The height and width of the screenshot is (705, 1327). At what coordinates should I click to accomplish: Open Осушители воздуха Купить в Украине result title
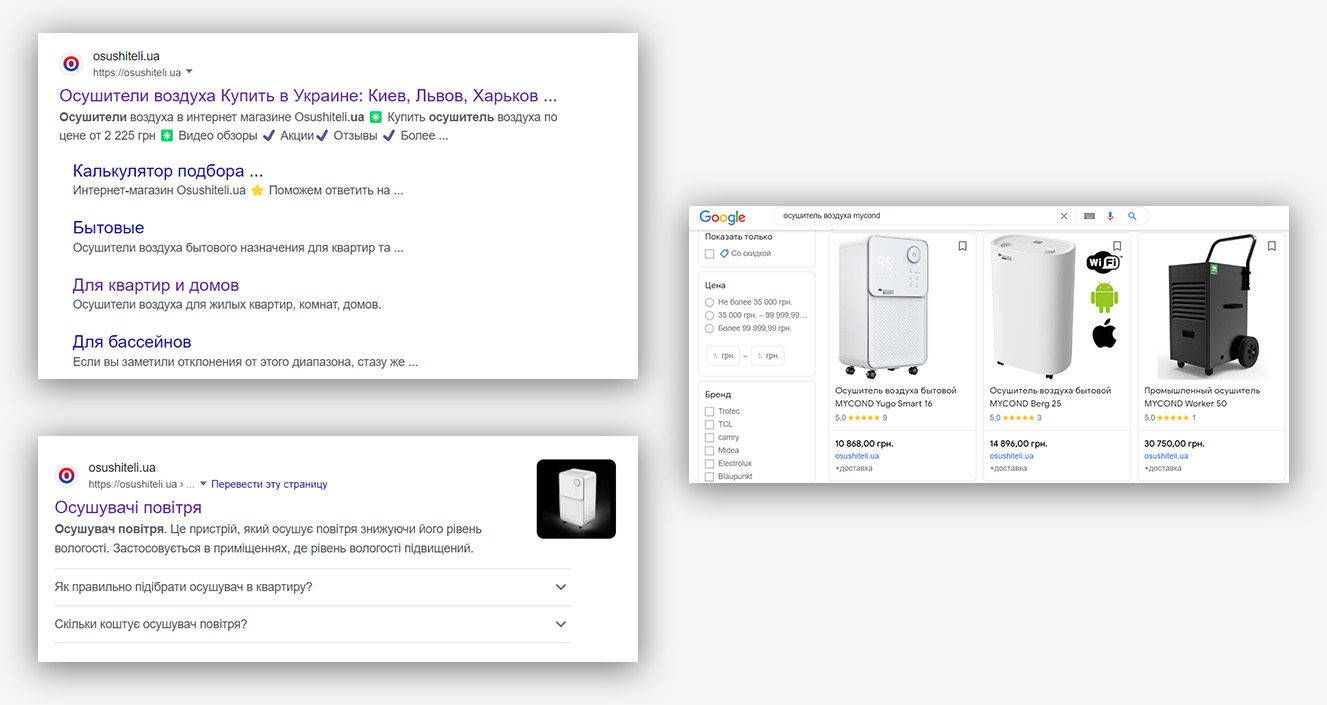point(308,96)
